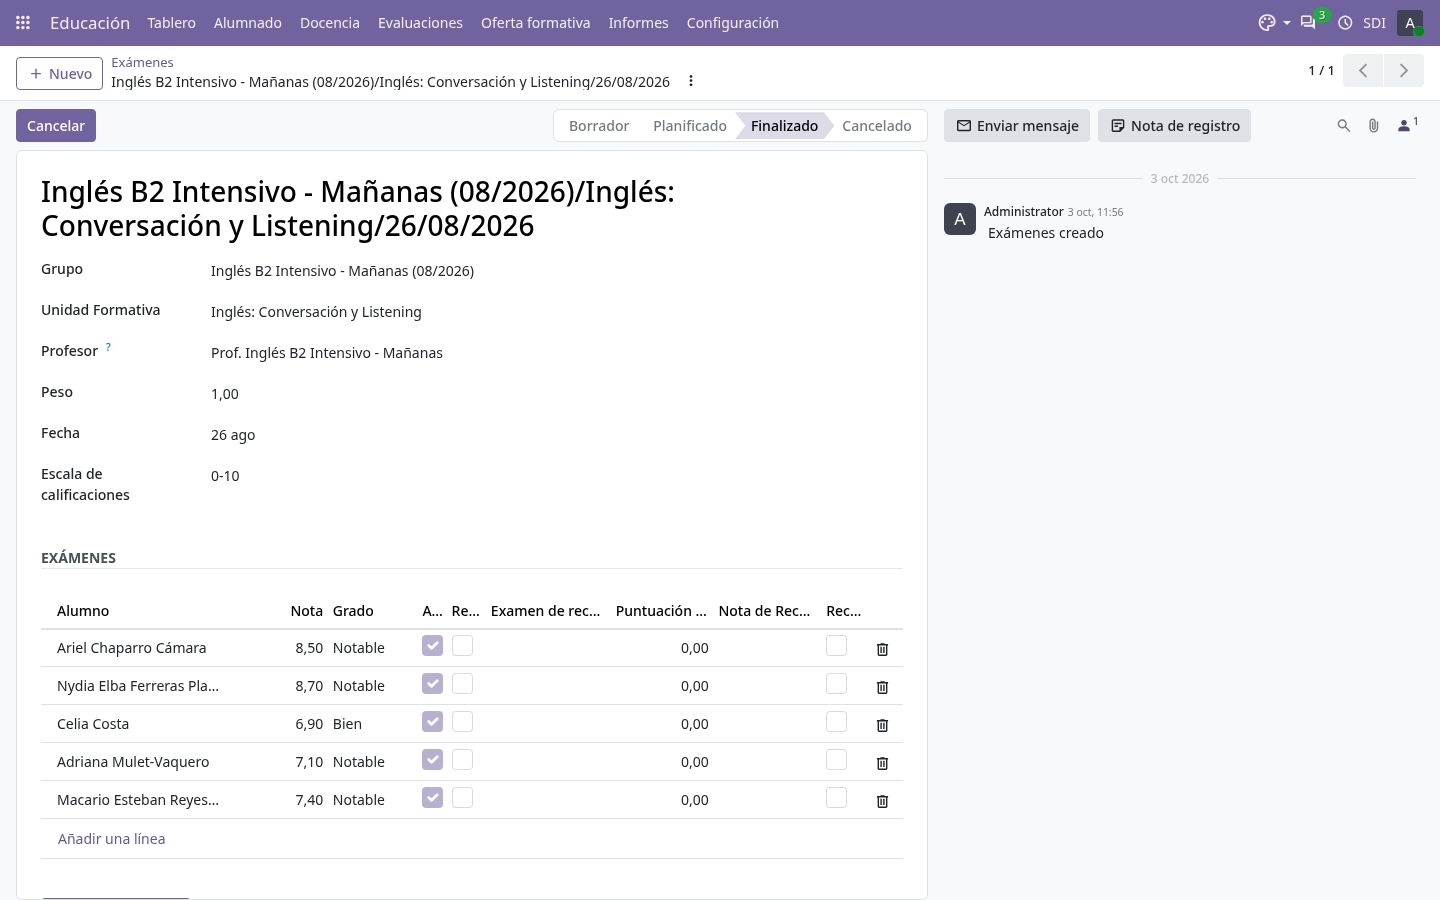
Task: Search messages in the chatter
Action: 1344,126
